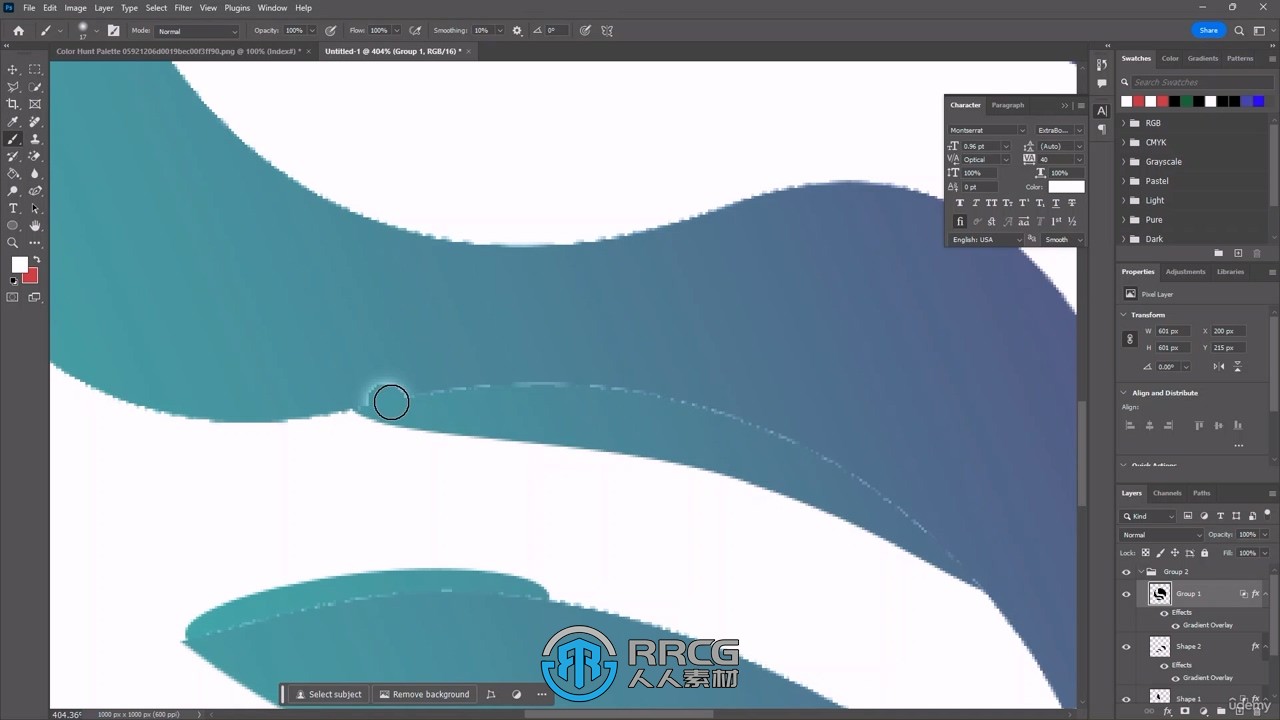Viewport: 1280px width, 720px height.
Task: Click the Character text color swatch
Action: coord(1066,187)
